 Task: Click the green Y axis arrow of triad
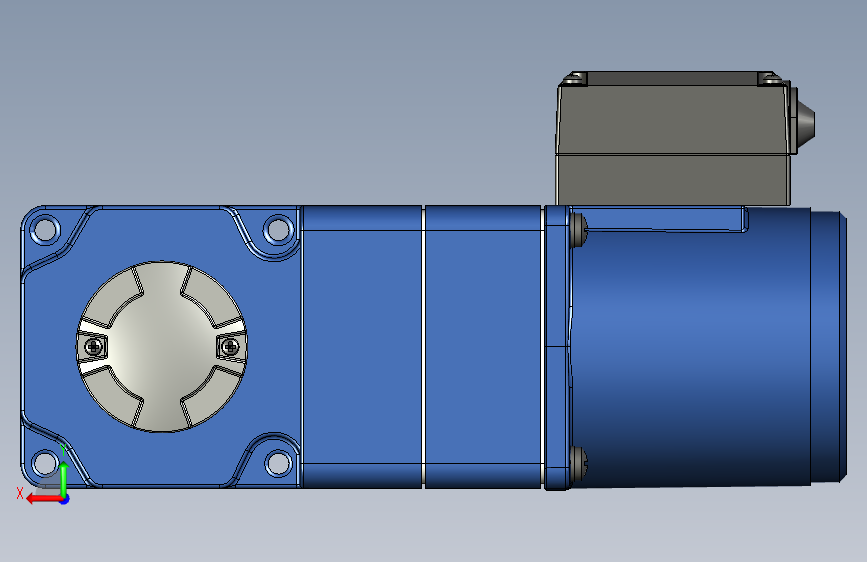point(64,478)
